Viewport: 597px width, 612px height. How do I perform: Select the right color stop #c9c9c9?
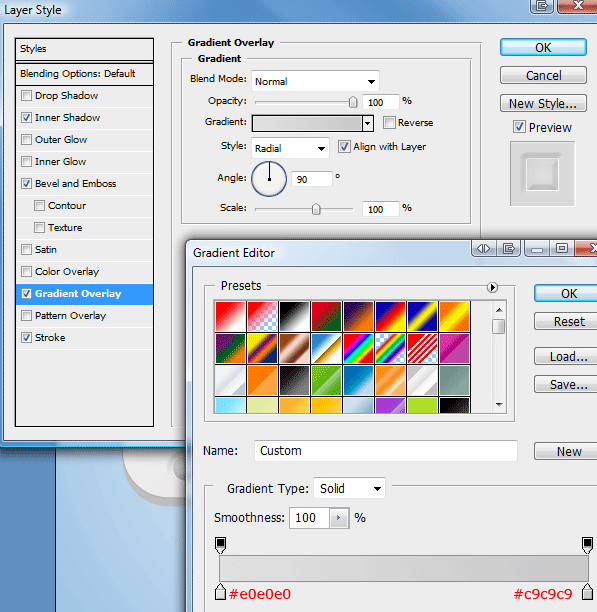click(x=587, y=592)
